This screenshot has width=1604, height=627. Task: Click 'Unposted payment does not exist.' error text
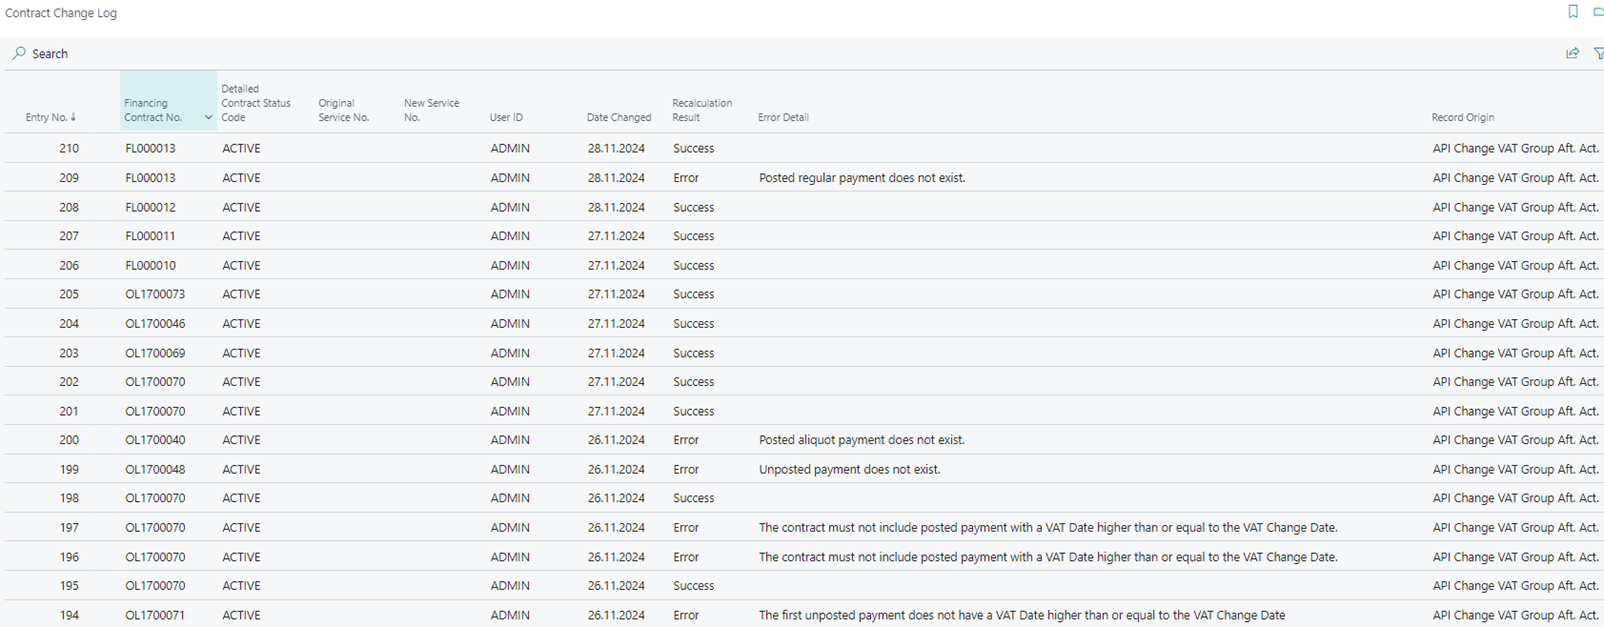coord(849,469)
